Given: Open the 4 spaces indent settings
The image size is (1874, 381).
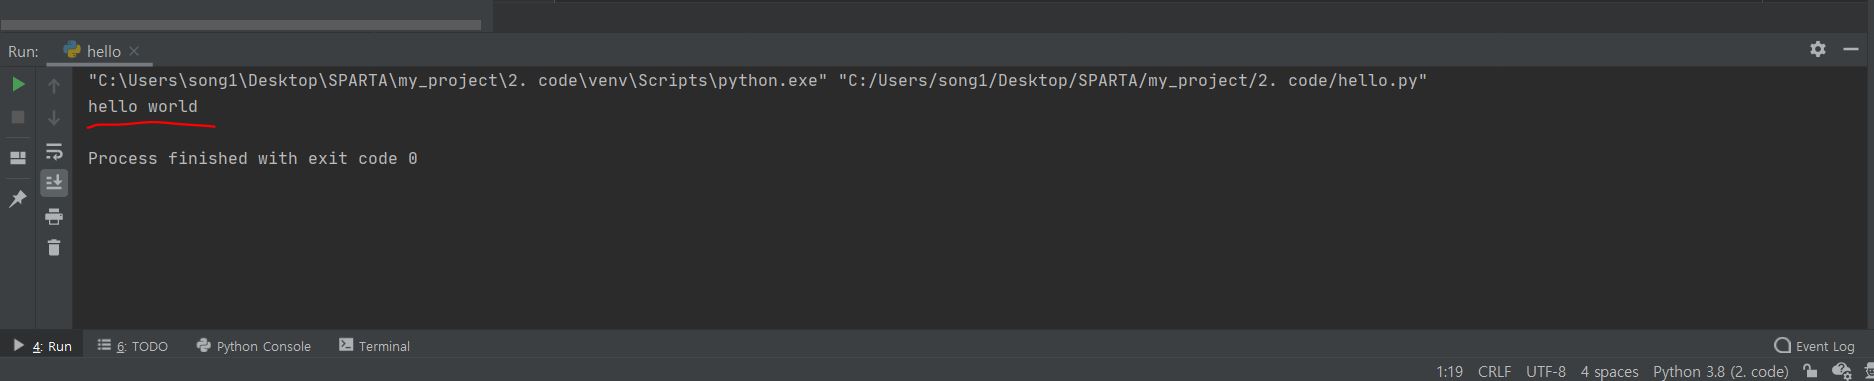Looking at the screenshot, I should pyautogui.click(x=1609, y=371).
